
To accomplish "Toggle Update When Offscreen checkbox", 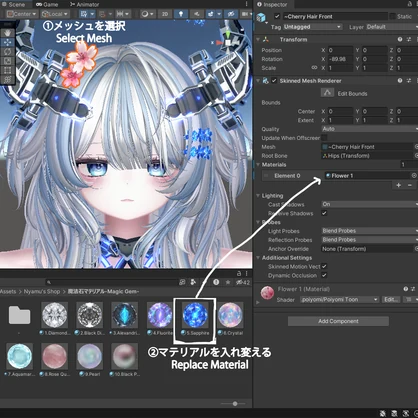I will 324,138.
